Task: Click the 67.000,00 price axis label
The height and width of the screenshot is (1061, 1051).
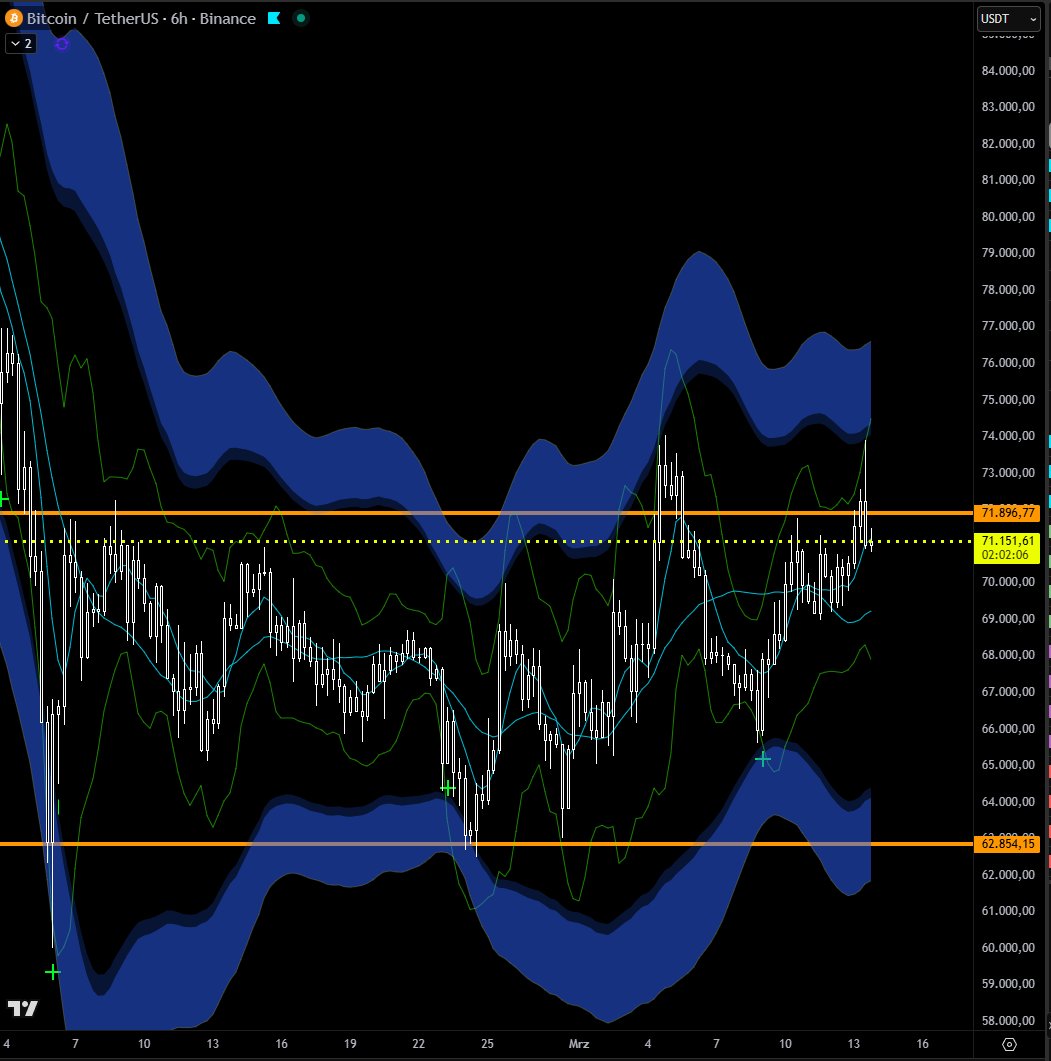Action: [1008, 692]
